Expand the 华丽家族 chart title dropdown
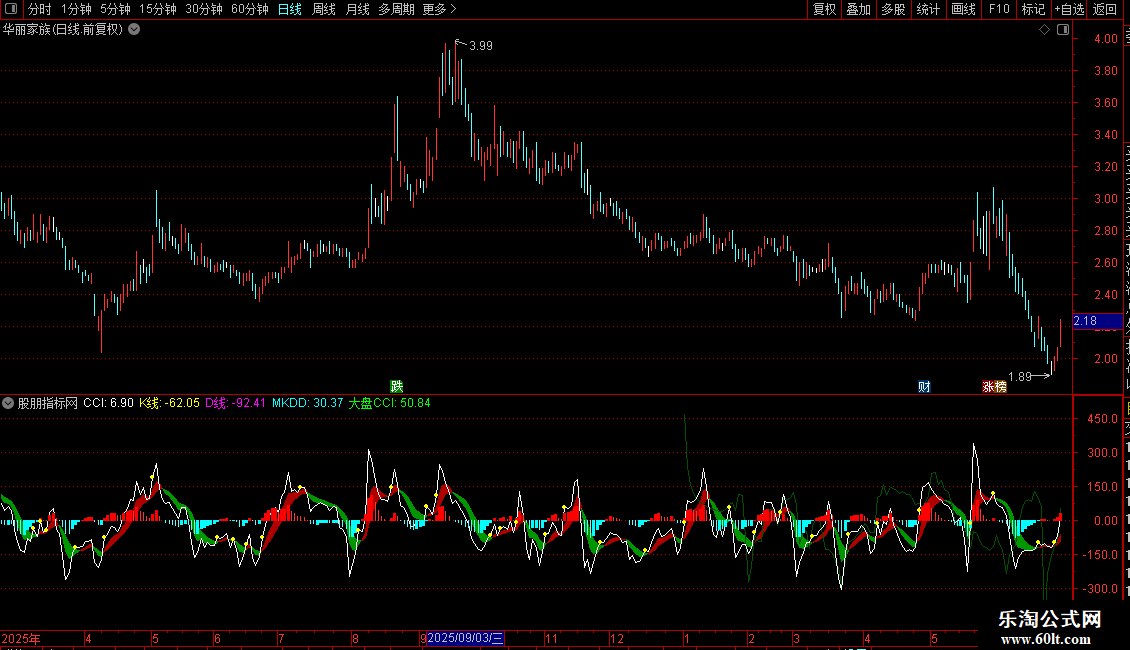The image size is (1130, 650). pyautogui.click(x=134, y=30)
